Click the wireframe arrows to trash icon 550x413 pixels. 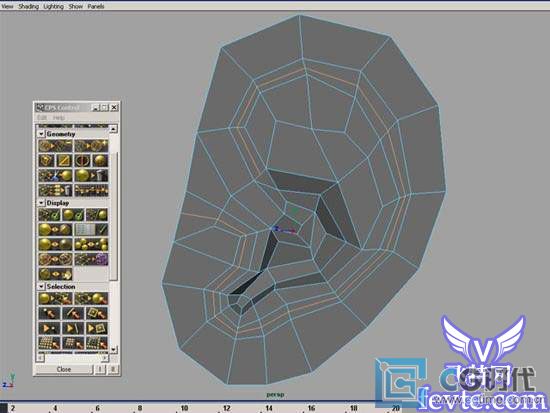coord(55,190)
